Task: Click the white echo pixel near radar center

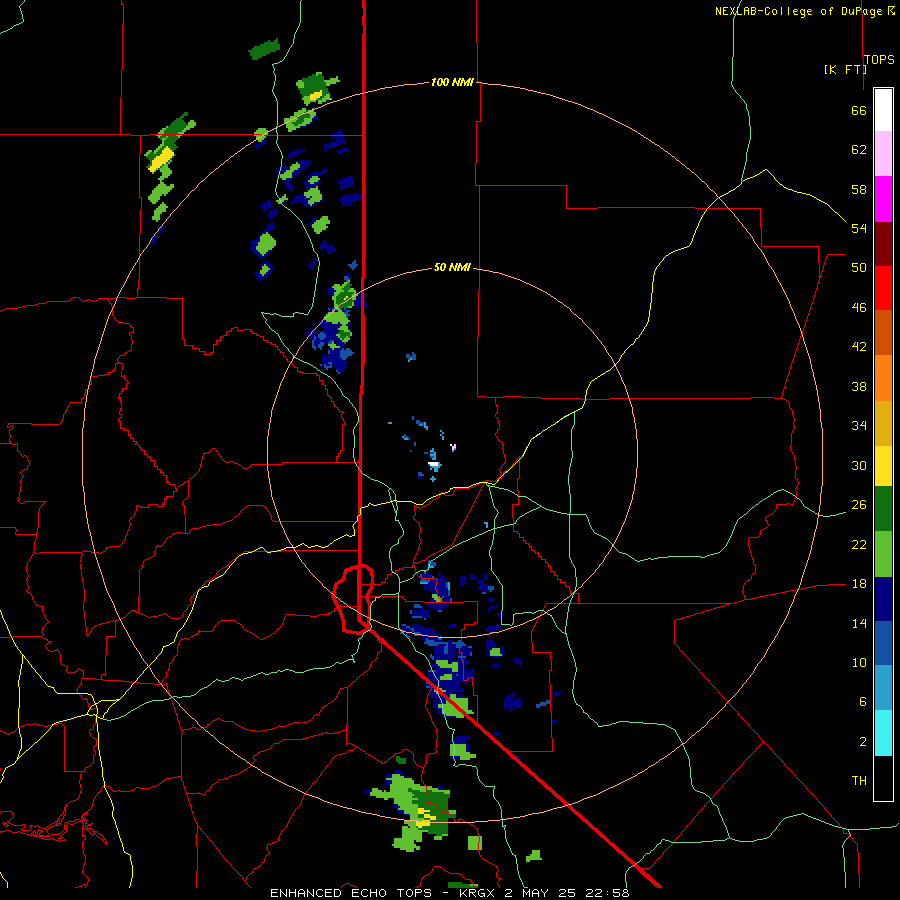Action: click(435, 463)
